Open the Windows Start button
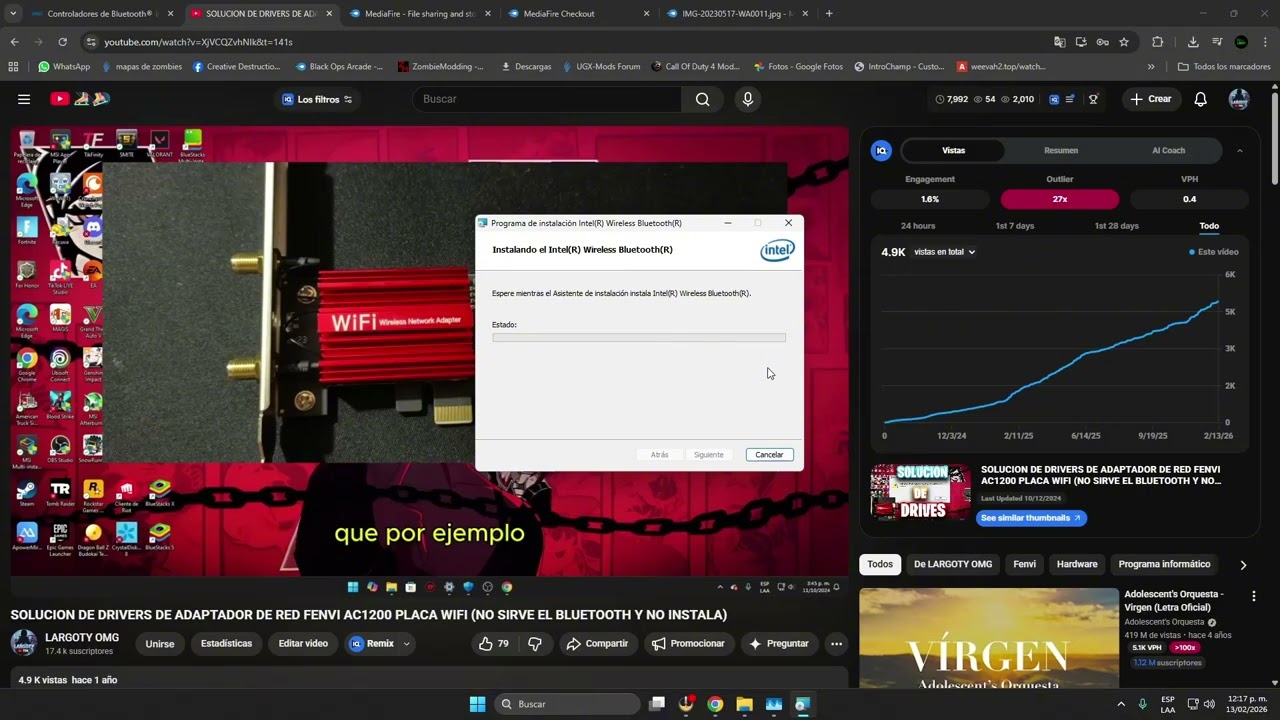 (477, 704)
